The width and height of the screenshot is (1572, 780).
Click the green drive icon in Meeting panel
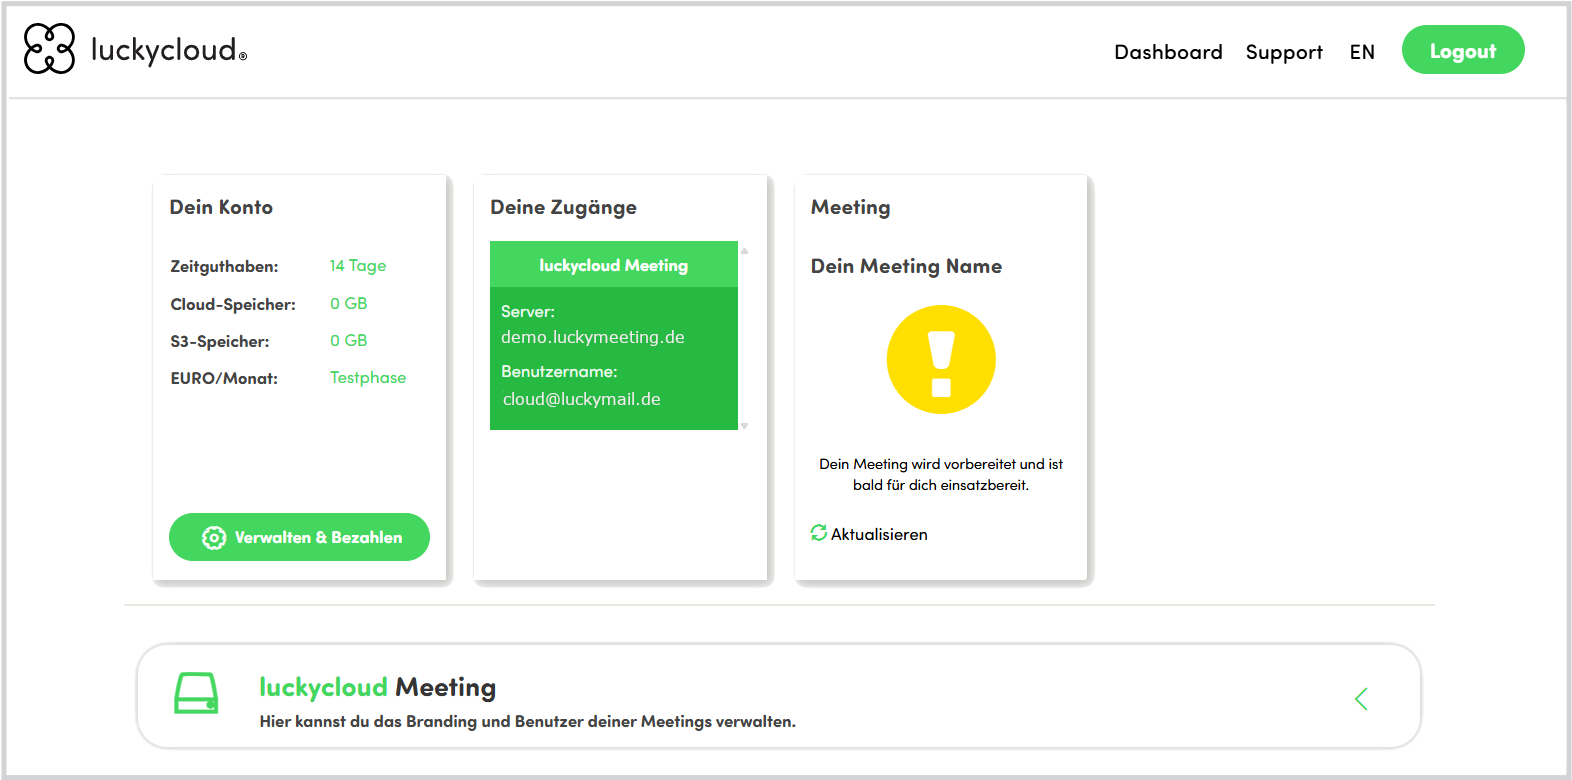pos(196,693)
